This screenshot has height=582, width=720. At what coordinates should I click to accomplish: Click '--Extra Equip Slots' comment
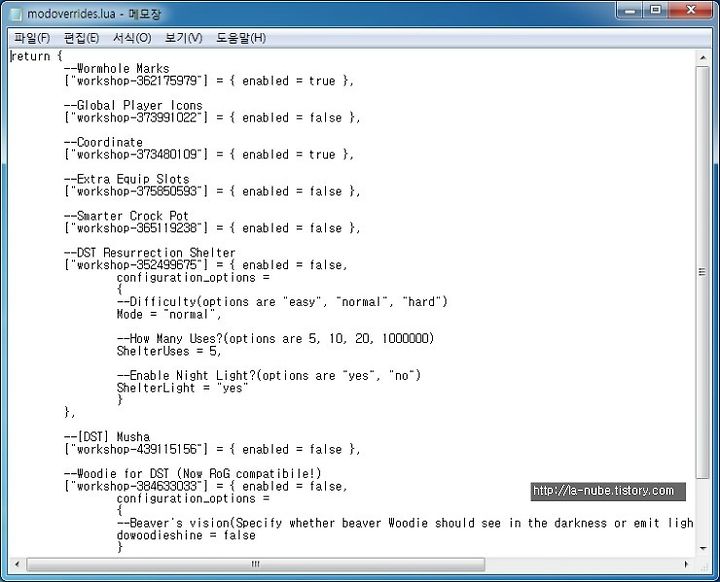127,179
